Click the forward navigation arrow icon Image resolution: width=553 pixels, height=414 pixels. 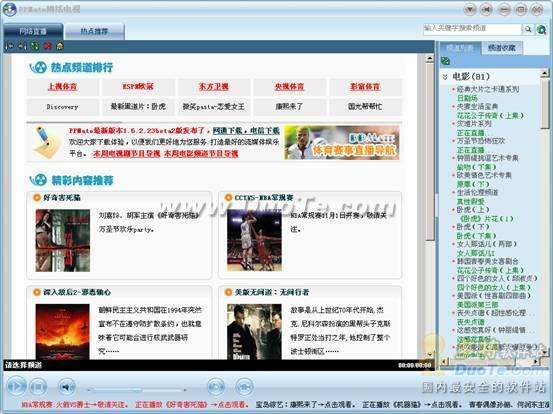tap(22, 46)
